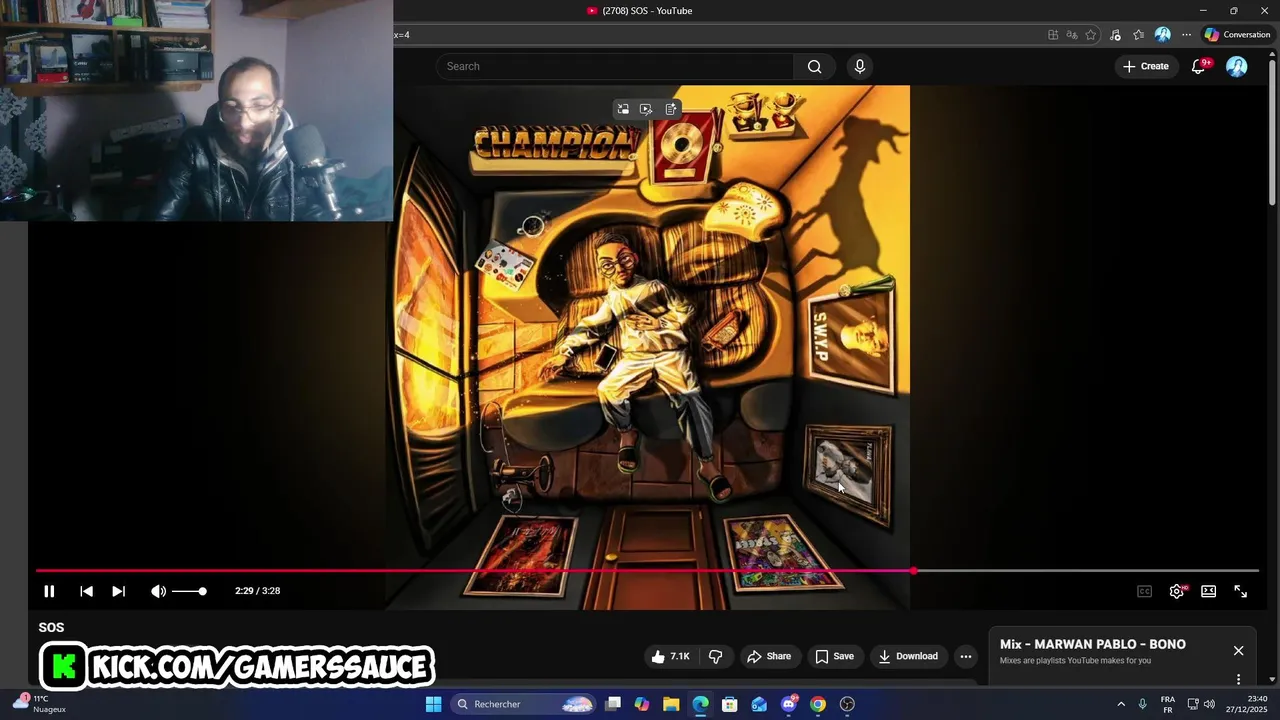Viewport: 1280px width, 720px height.
Task: Open the YouTube Create menu
Action: coord(1145,66)
